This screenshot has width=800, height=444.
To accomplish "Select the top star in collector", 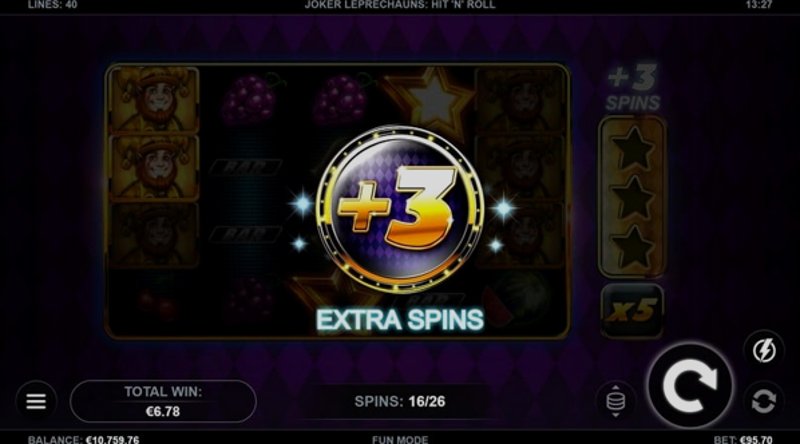I will point(633,147).
